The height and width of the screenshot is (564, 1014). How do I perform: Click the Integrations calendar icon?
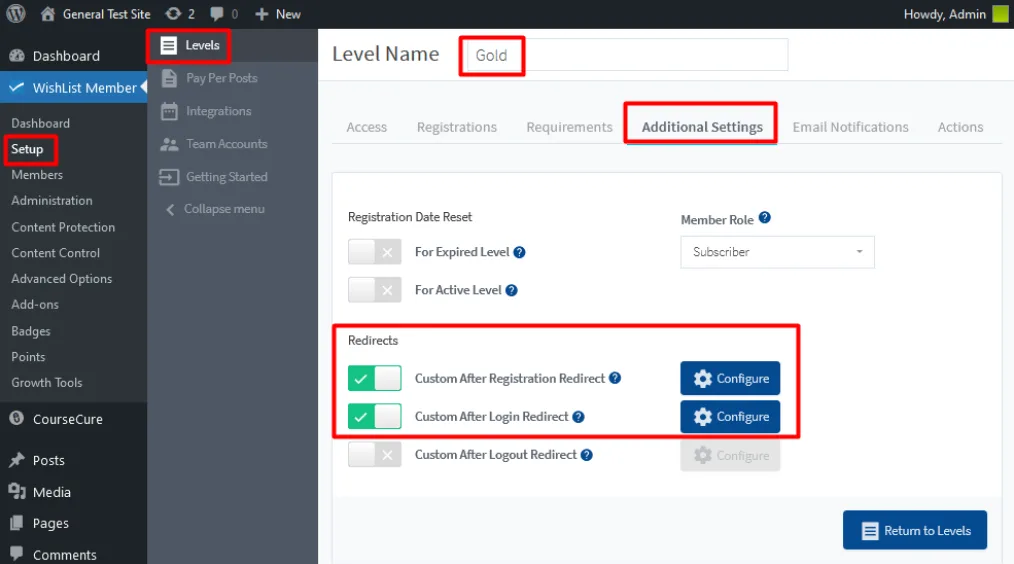pos(169,111)
